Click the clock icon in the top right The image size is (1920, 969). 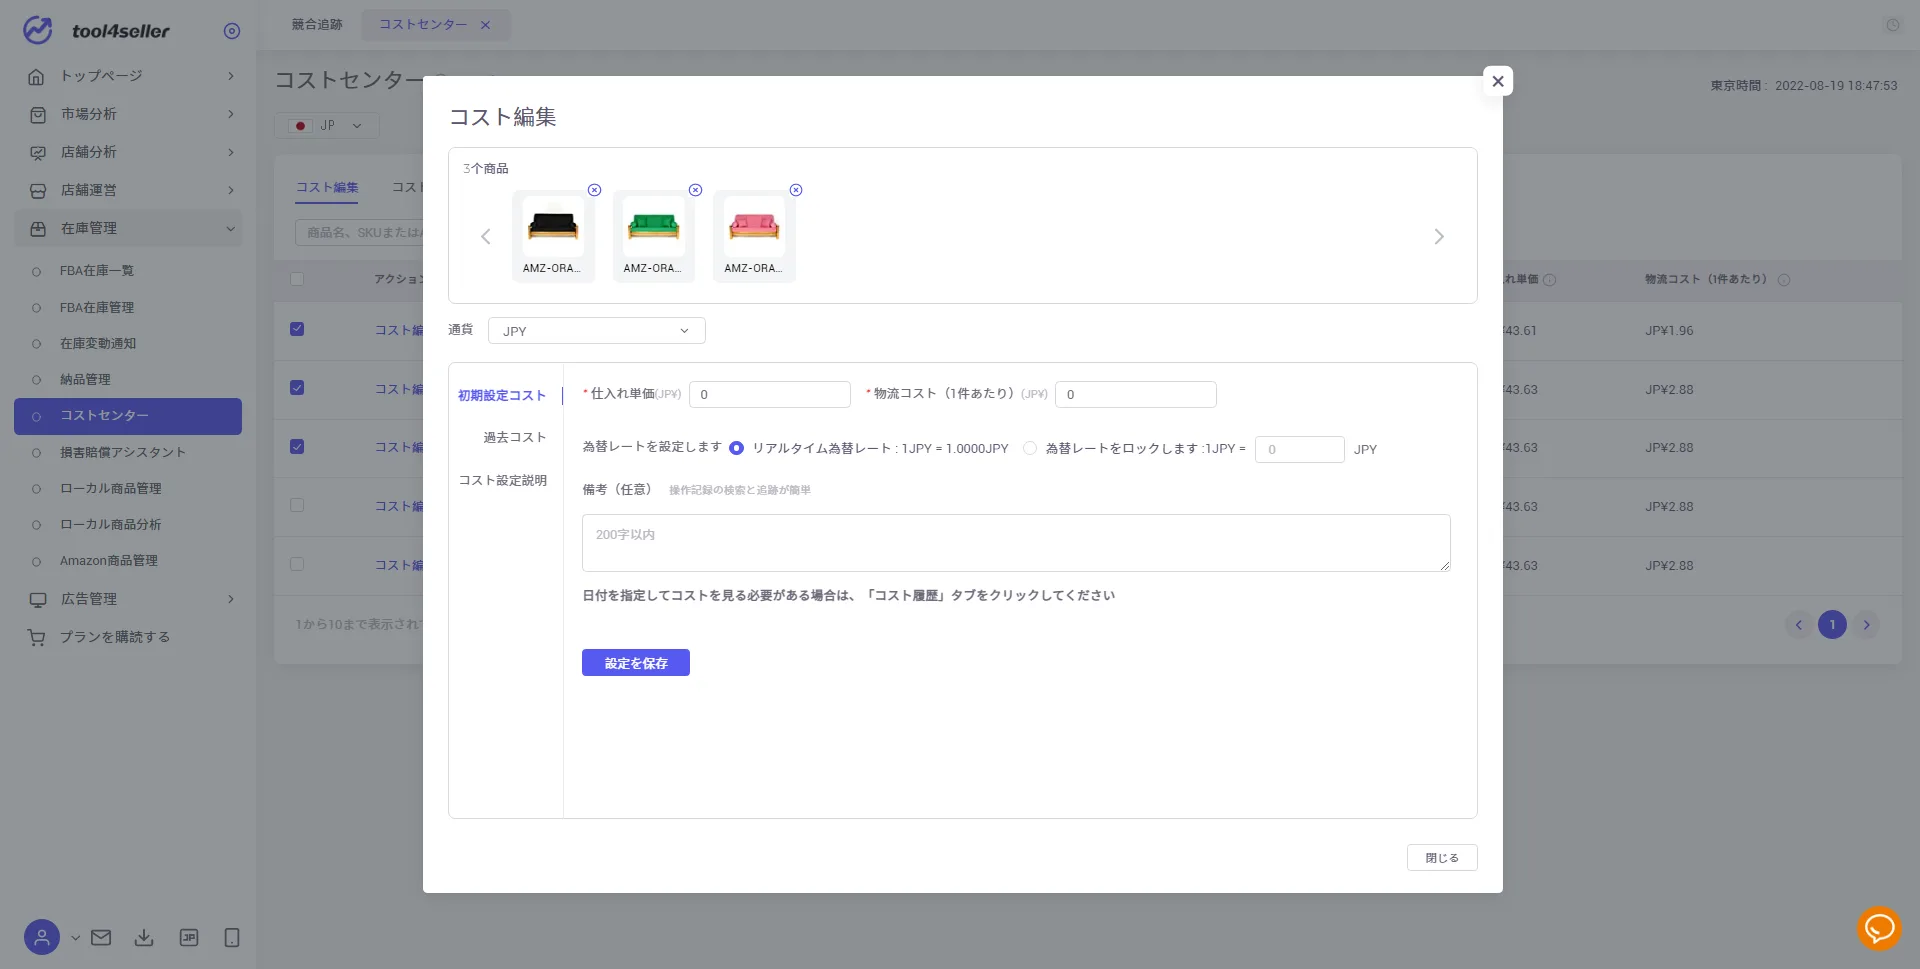point(1893,25)
